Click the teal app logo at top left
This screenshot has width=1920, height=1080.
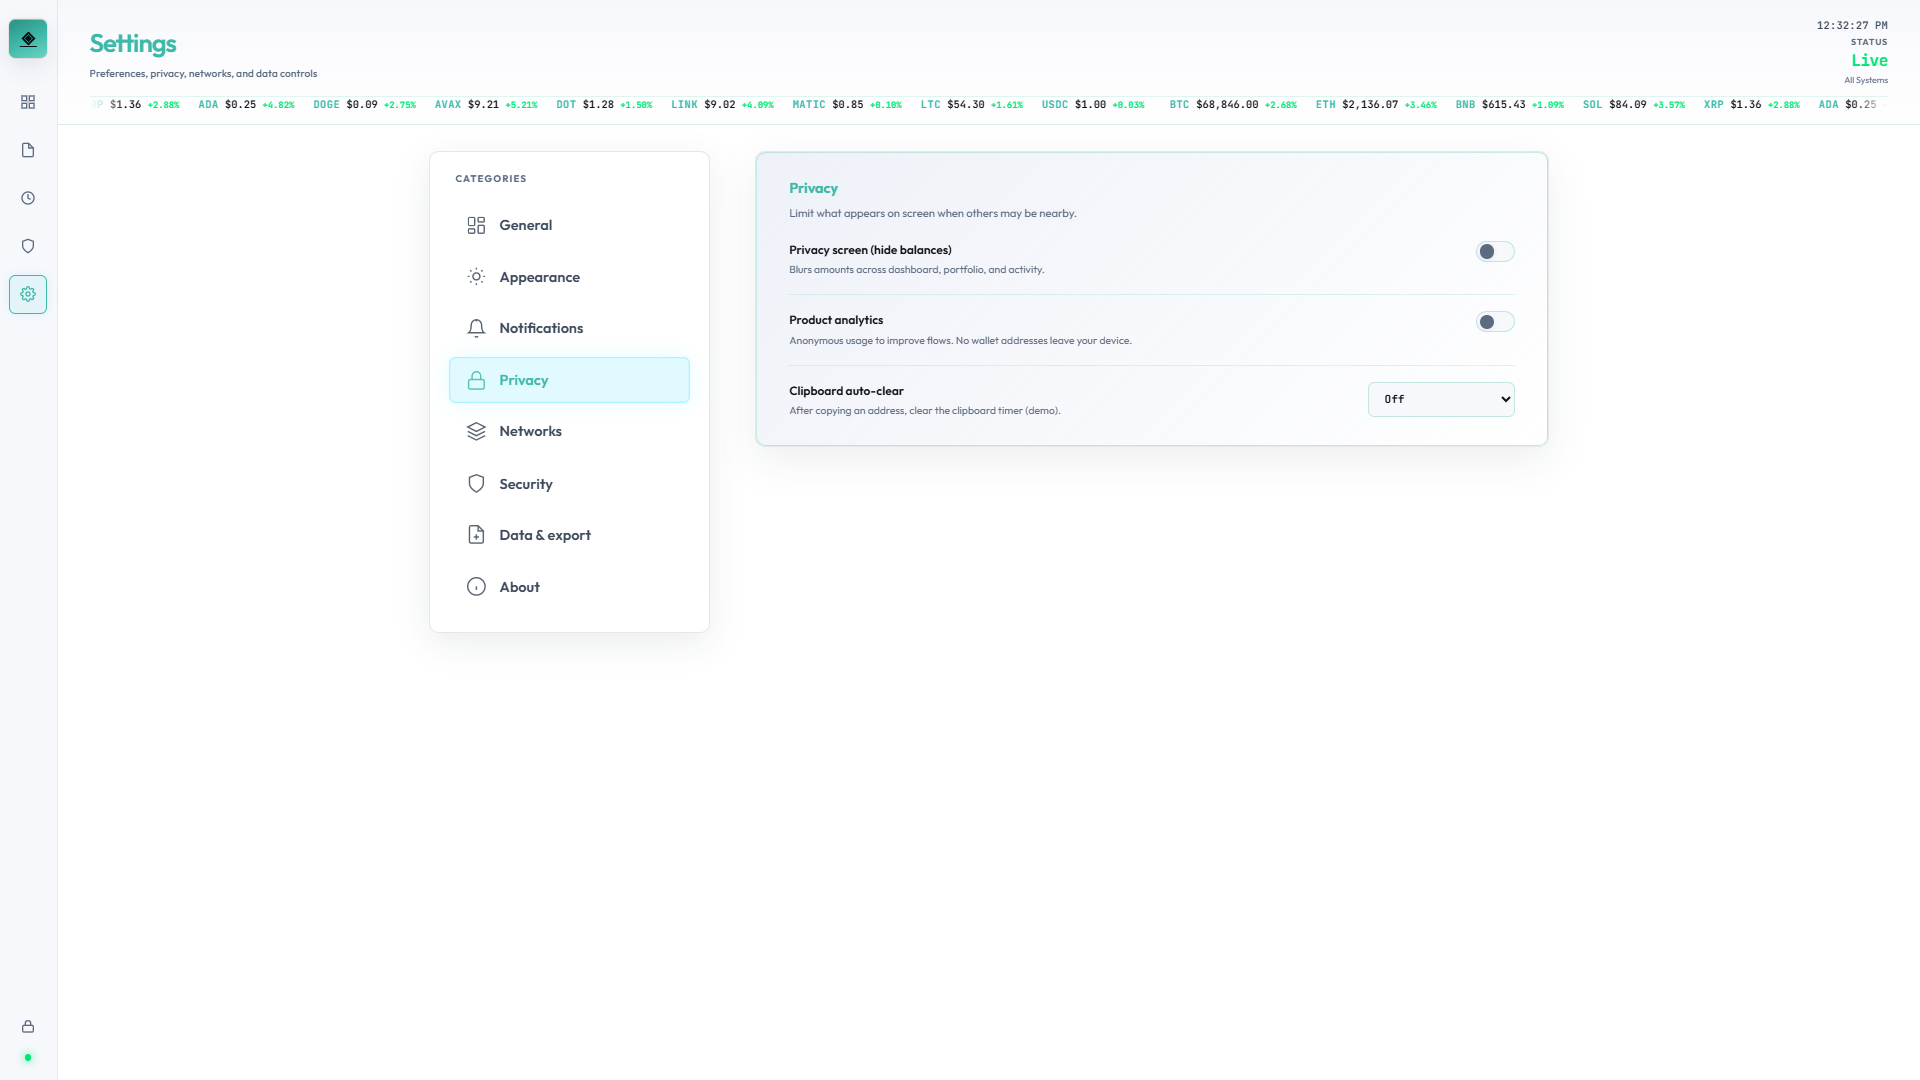[x=28, y=38]
